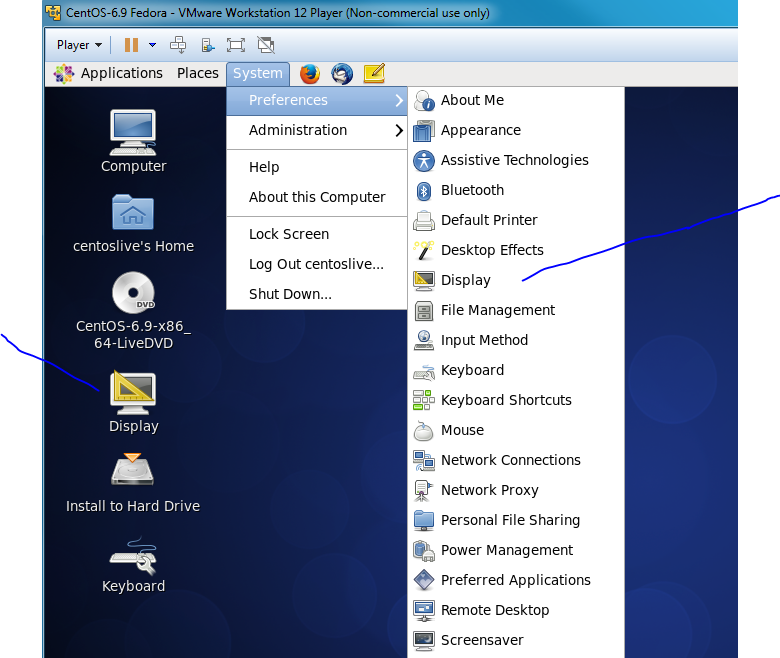Select Lock Screen menu entry
Viewport: 780px width, 658px height.
click(317, 234)
